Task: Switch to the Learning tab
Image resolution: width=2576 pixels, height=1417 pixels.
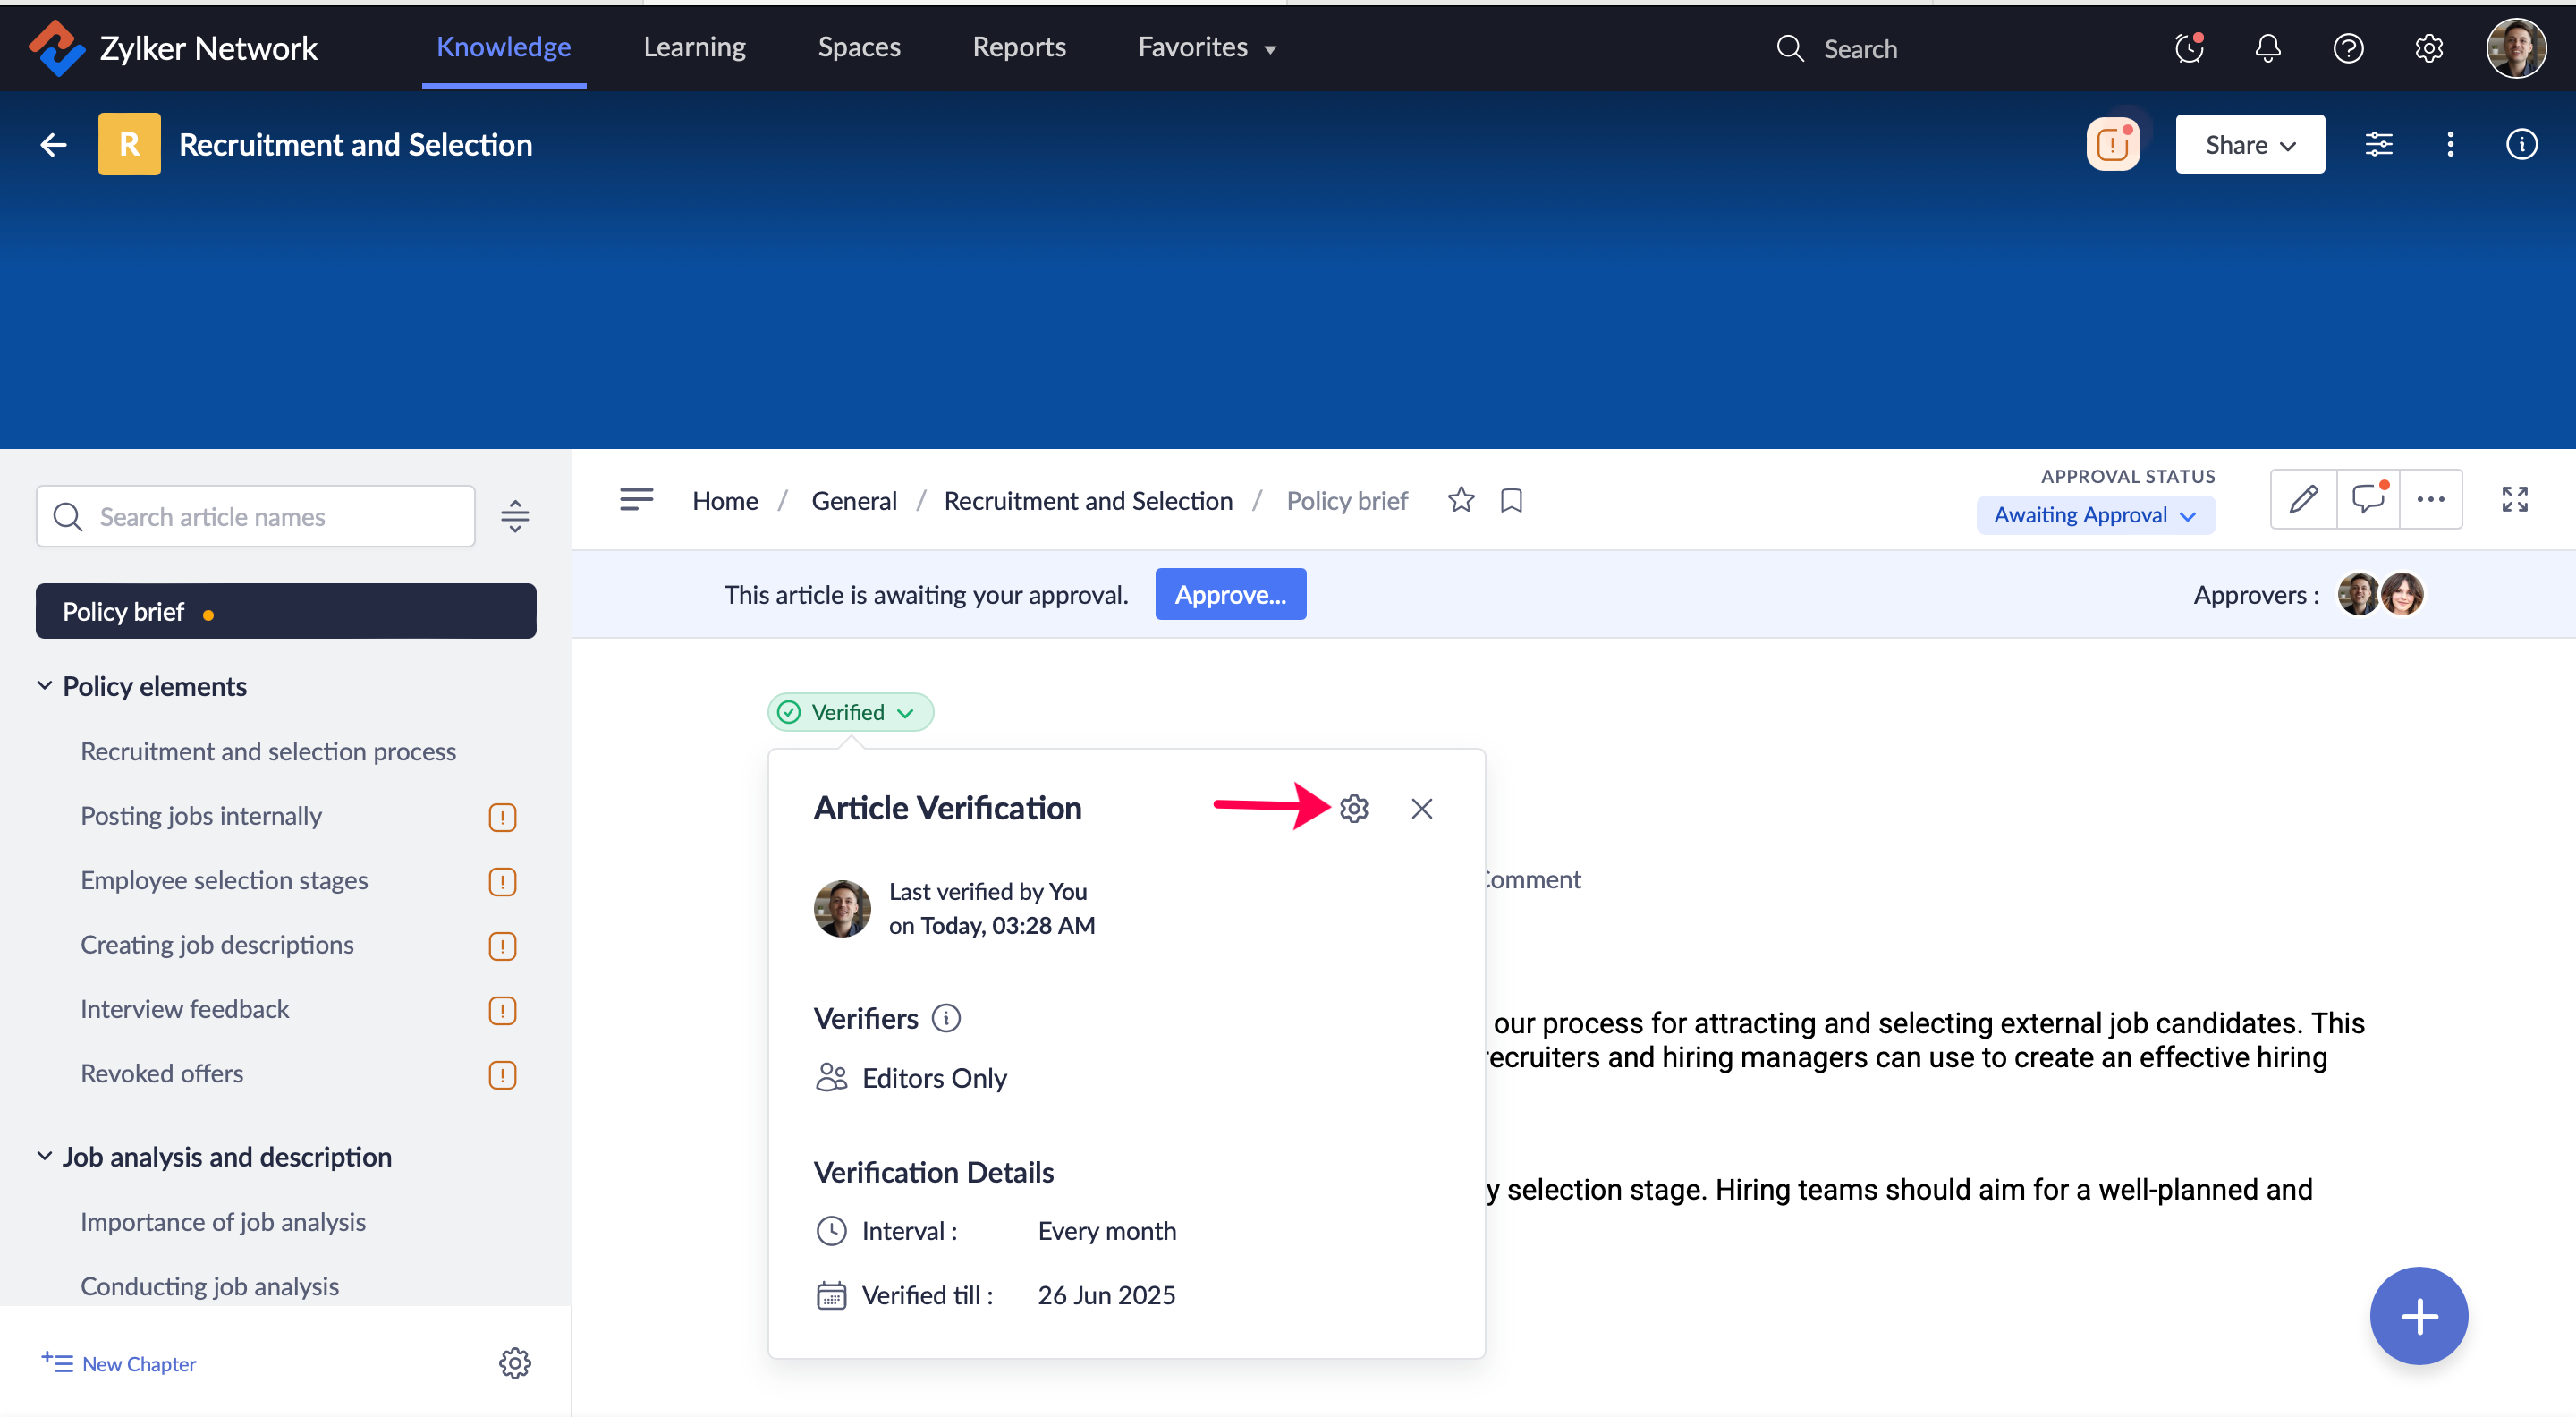Action: coord(694,47)
